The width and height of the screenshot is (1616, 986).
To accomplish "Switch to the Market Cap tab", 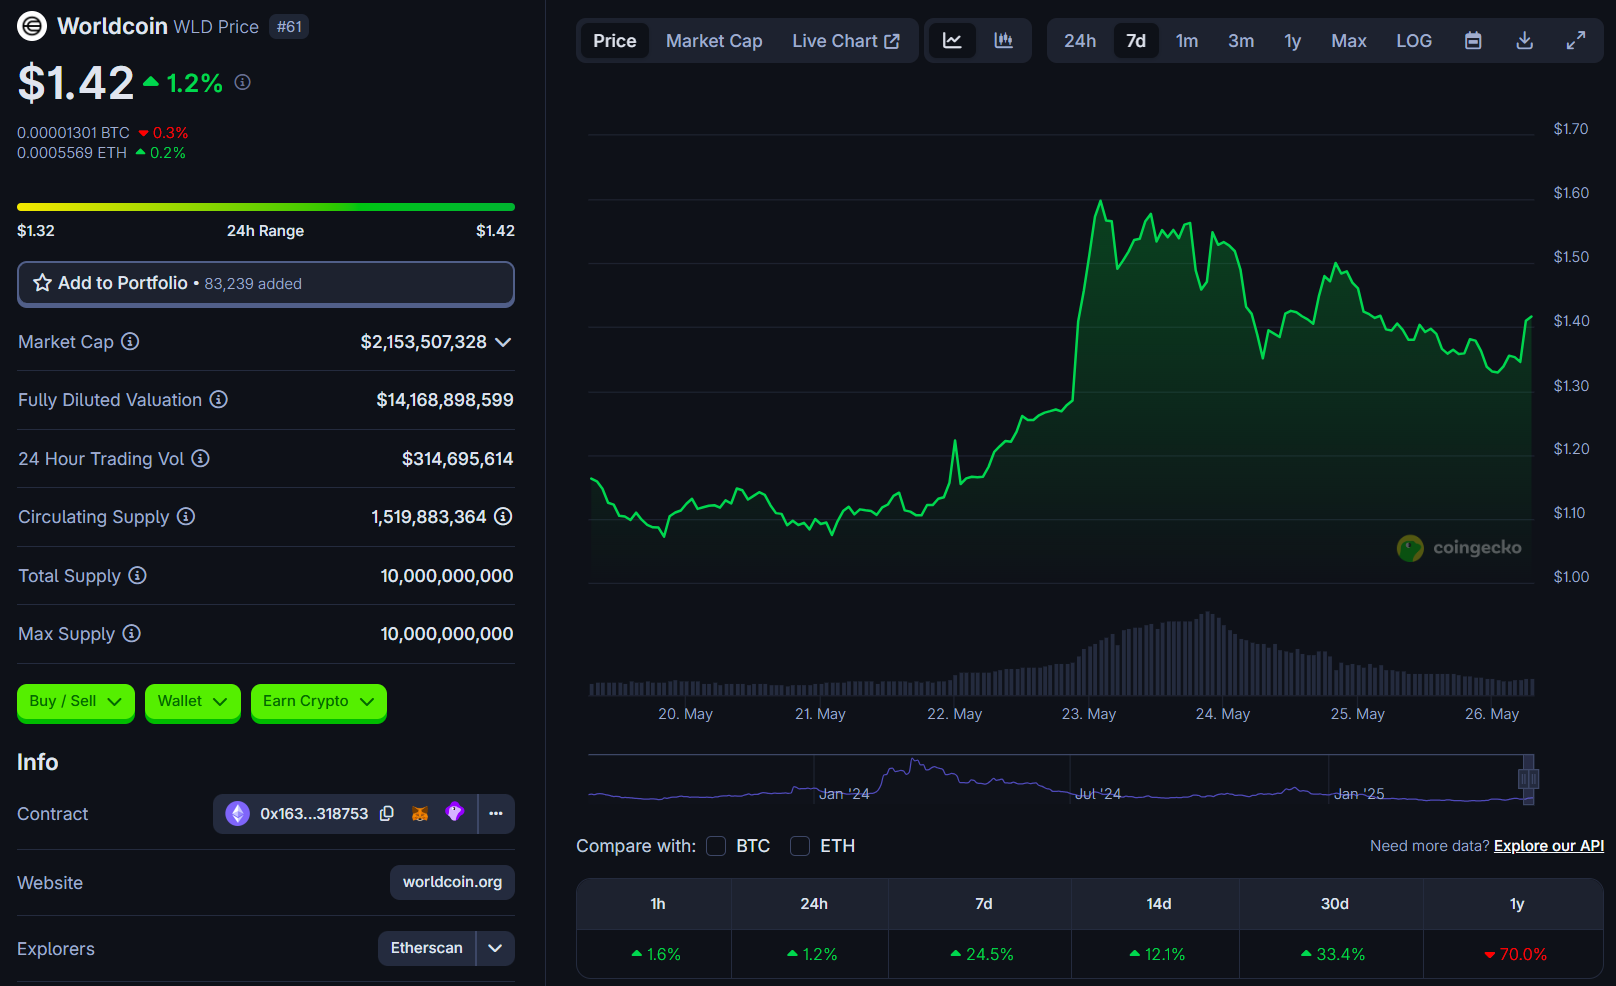I will 714,41.
